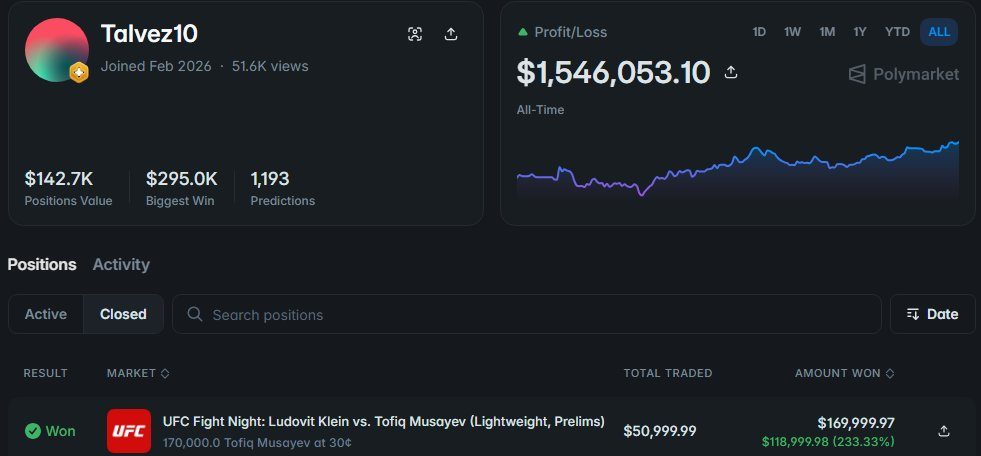Switch to the Activity tab
Screen dimensions: 981x456
pos(121,265)
